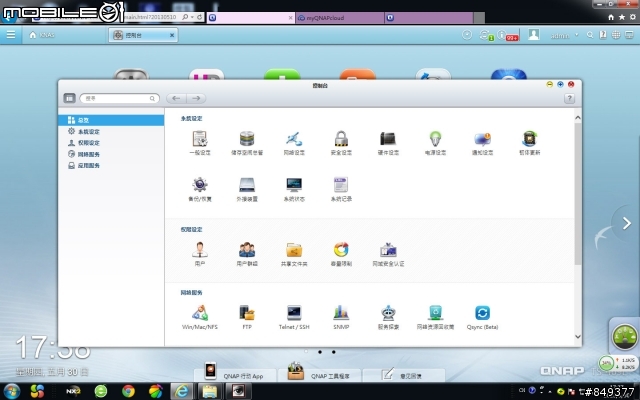Open System Logs (系统记录) icon
This screenshot has width=640, height=400.
pos(341,185)
